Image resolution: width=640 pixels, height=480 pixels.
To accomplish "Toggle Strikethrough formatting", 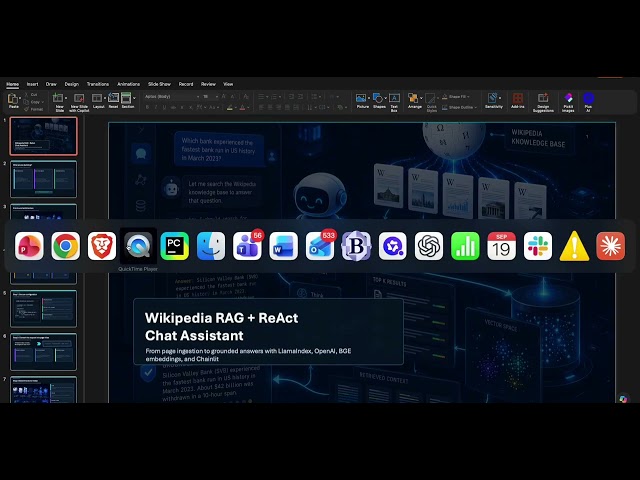I will coord(173,107).
